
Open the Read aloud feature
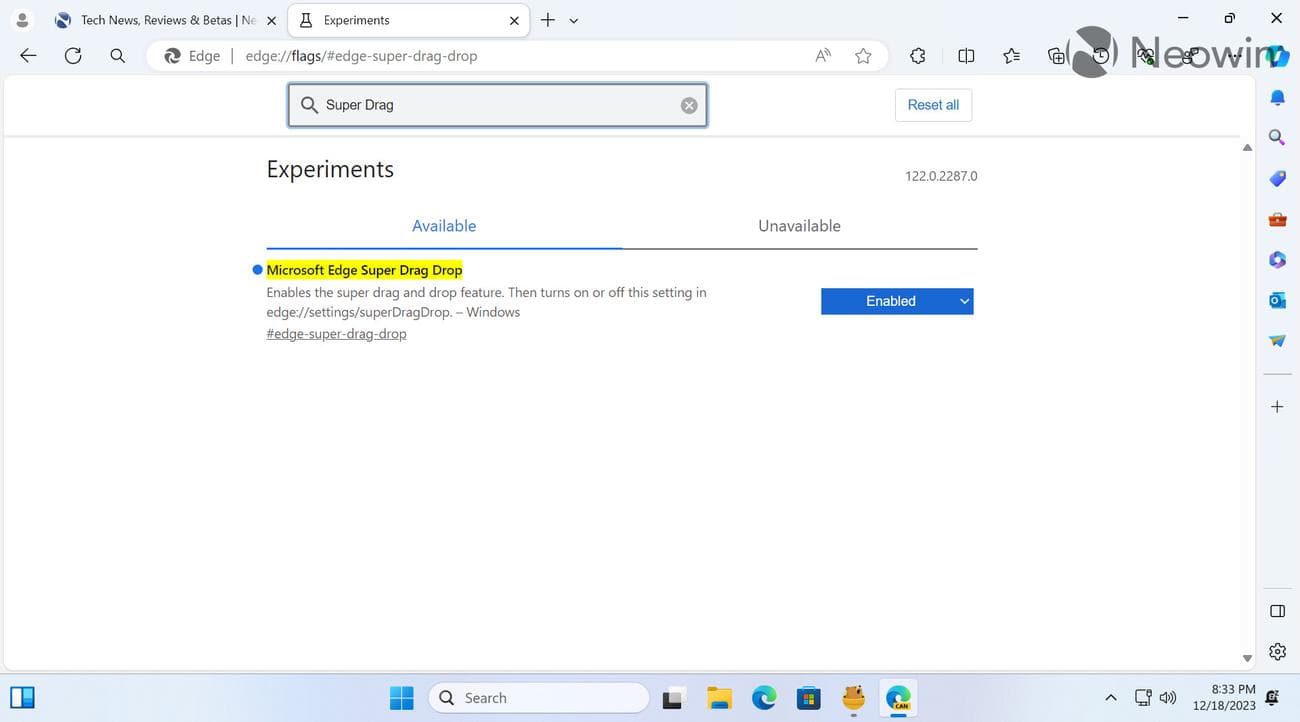[x=821, y=55]
